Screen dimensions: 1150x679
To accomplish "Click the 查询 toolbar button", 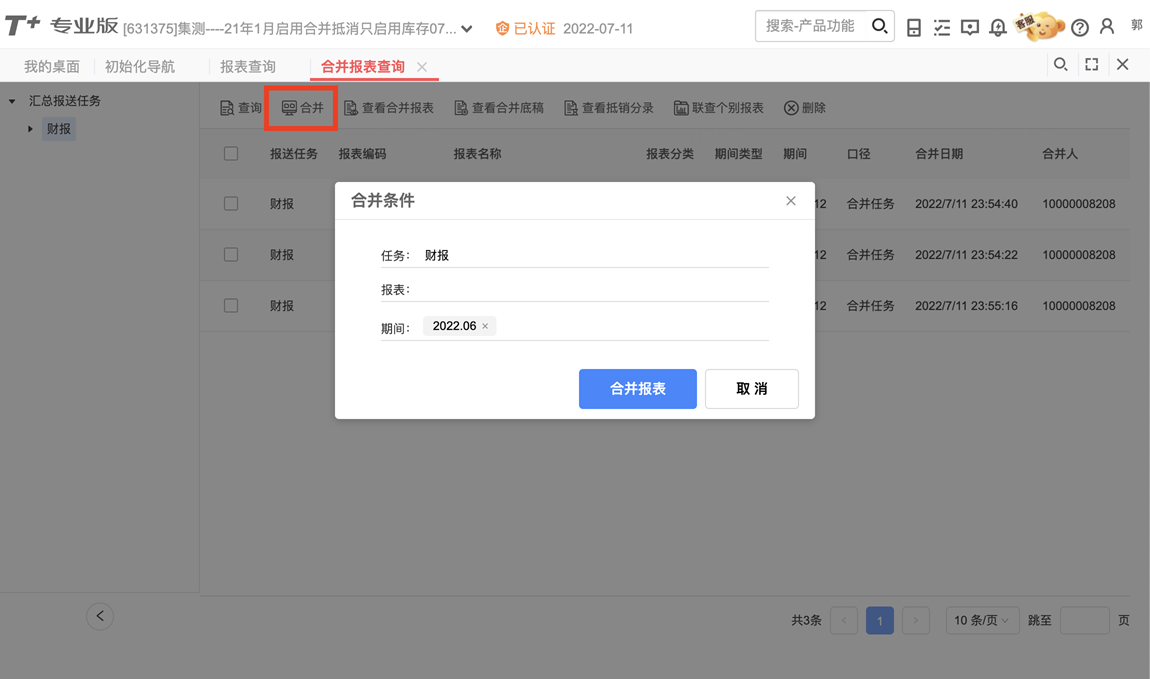I will pyautogui.click(x=241, y=108).
